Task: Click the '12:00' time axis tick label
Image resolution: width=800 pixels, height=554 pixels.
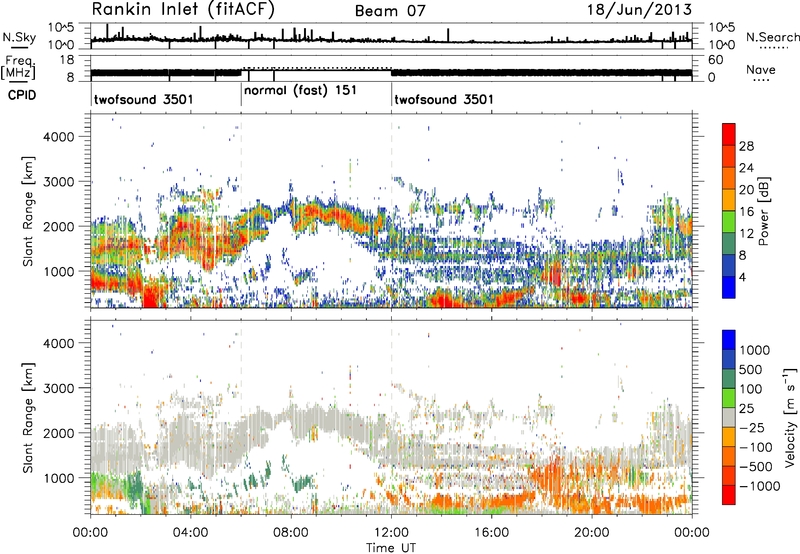Action: (391, 533)
